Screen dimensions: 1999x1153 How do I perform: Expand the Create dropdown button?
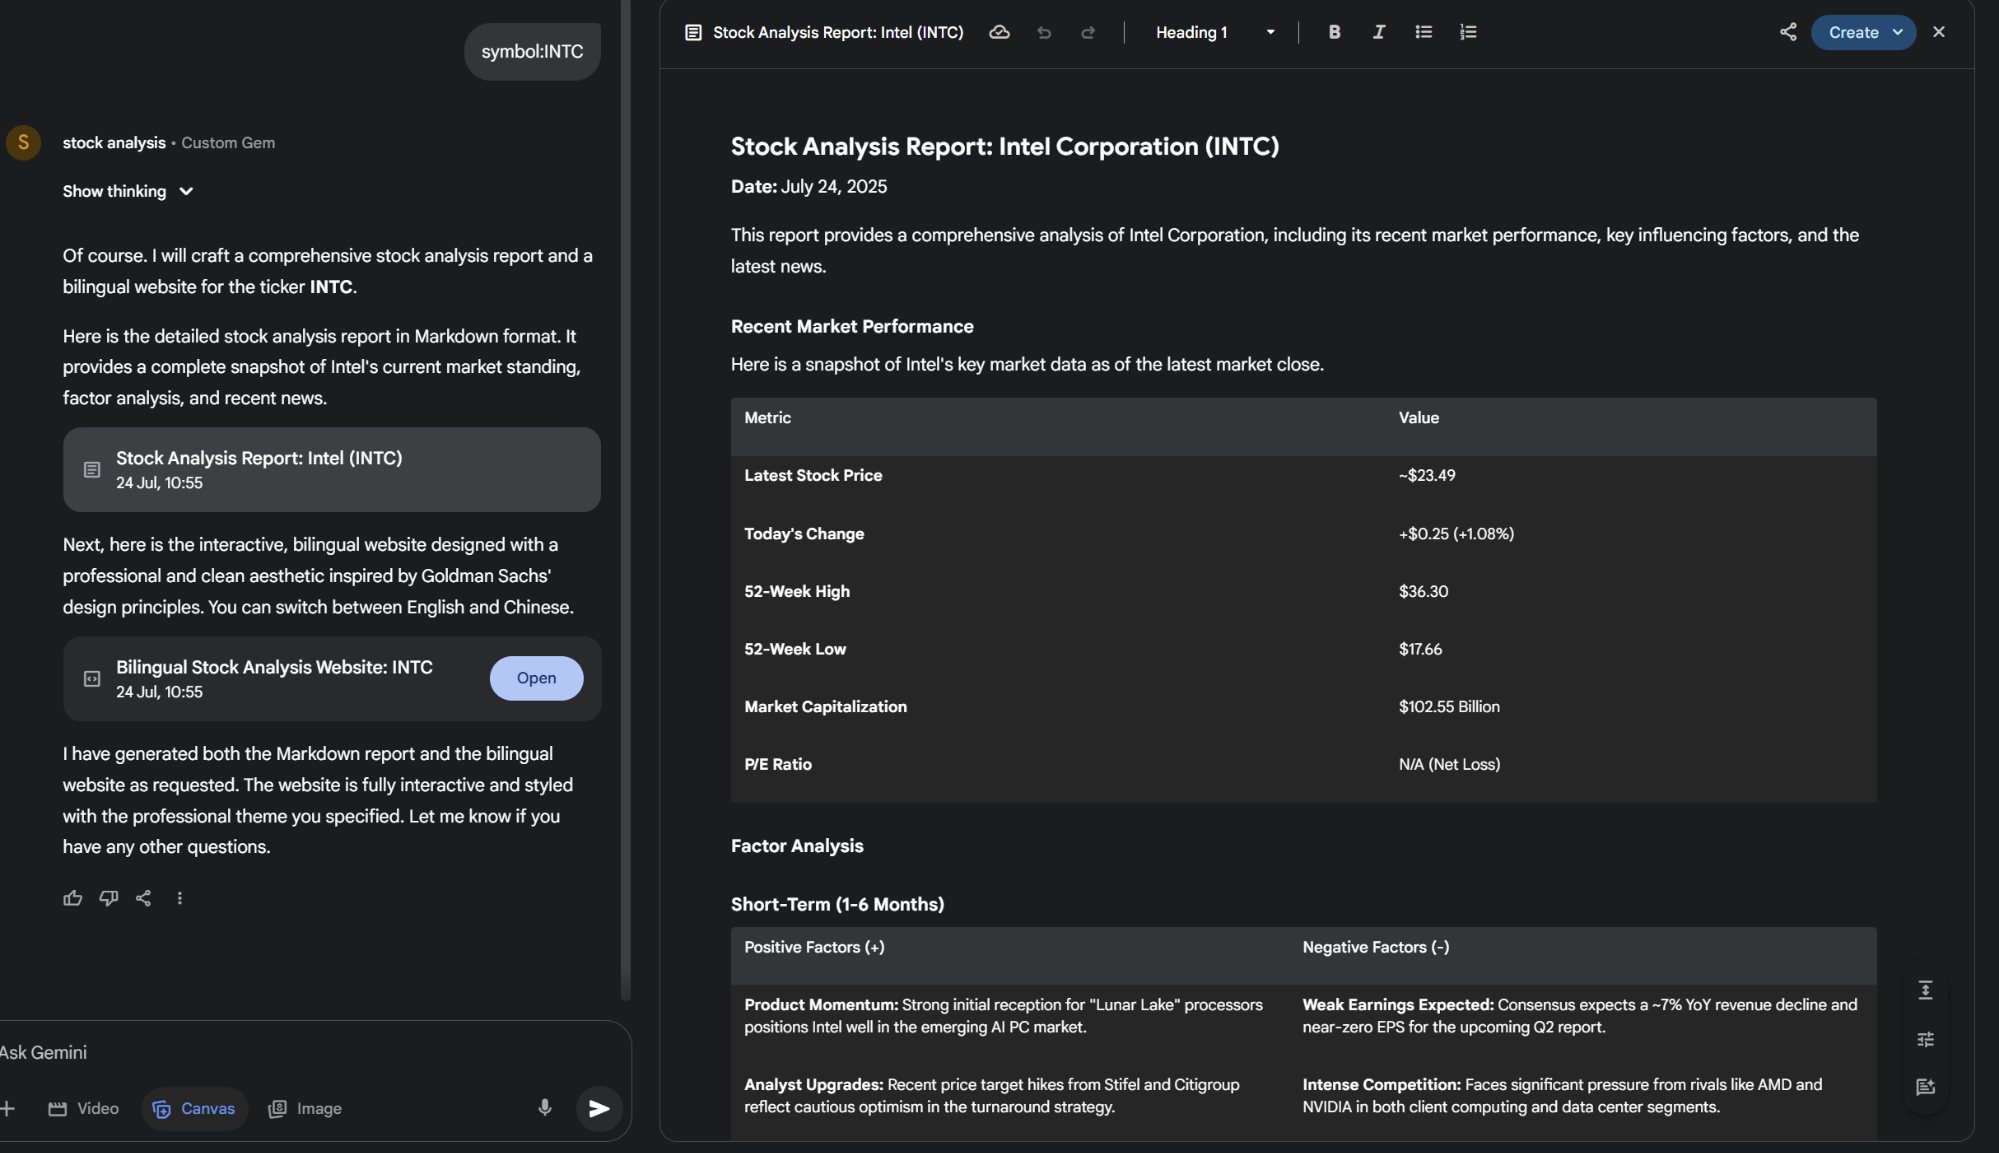tap(1896, 32)
